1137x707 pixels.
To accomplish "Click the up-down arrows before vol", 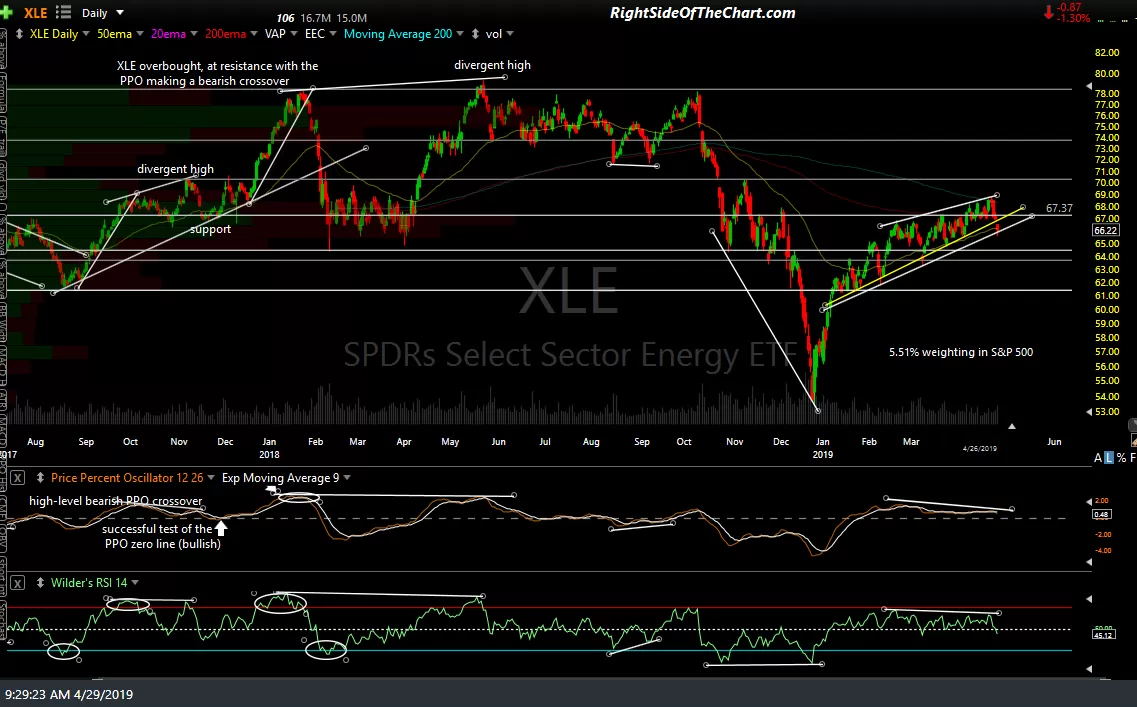I will (x=475, y=34).
